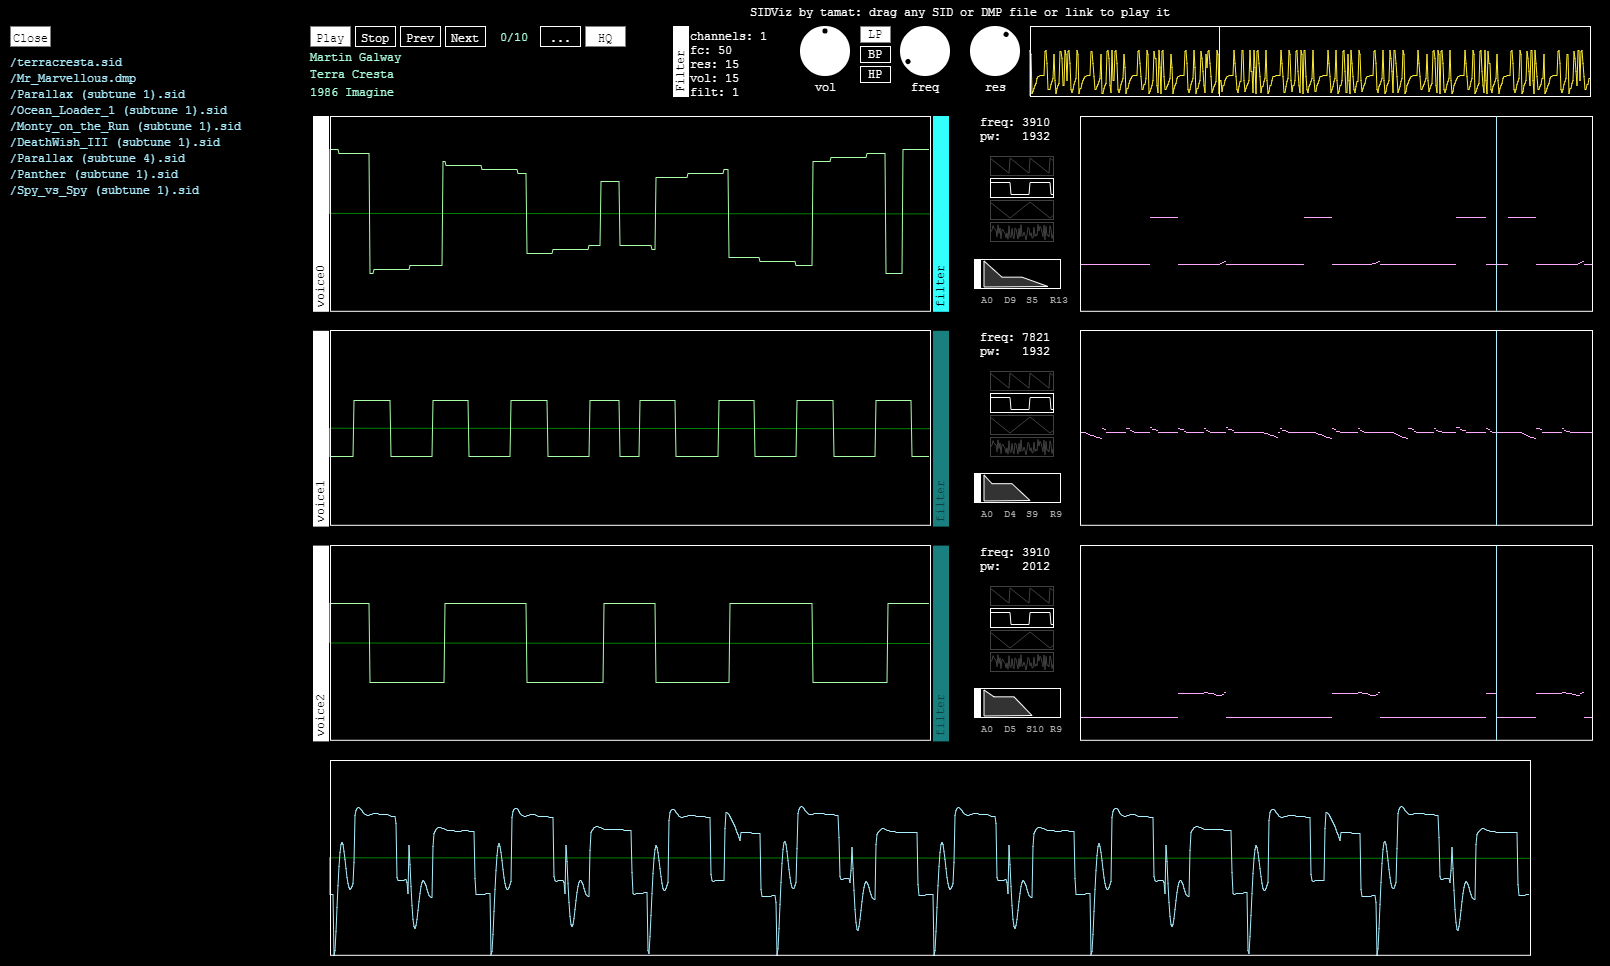Click voice2 'pw: 2012' readout
Image resolution: width=1610 pixels, height=966 pixels.
pos(1015,566)
